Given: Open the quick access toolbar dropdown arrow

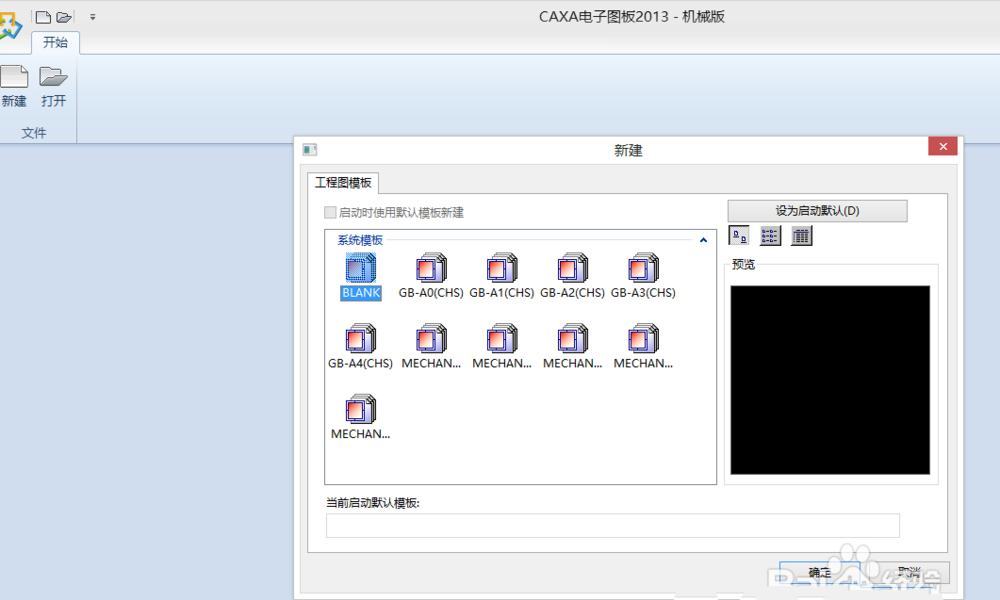Looking at the screenshot, I should 92,17.
